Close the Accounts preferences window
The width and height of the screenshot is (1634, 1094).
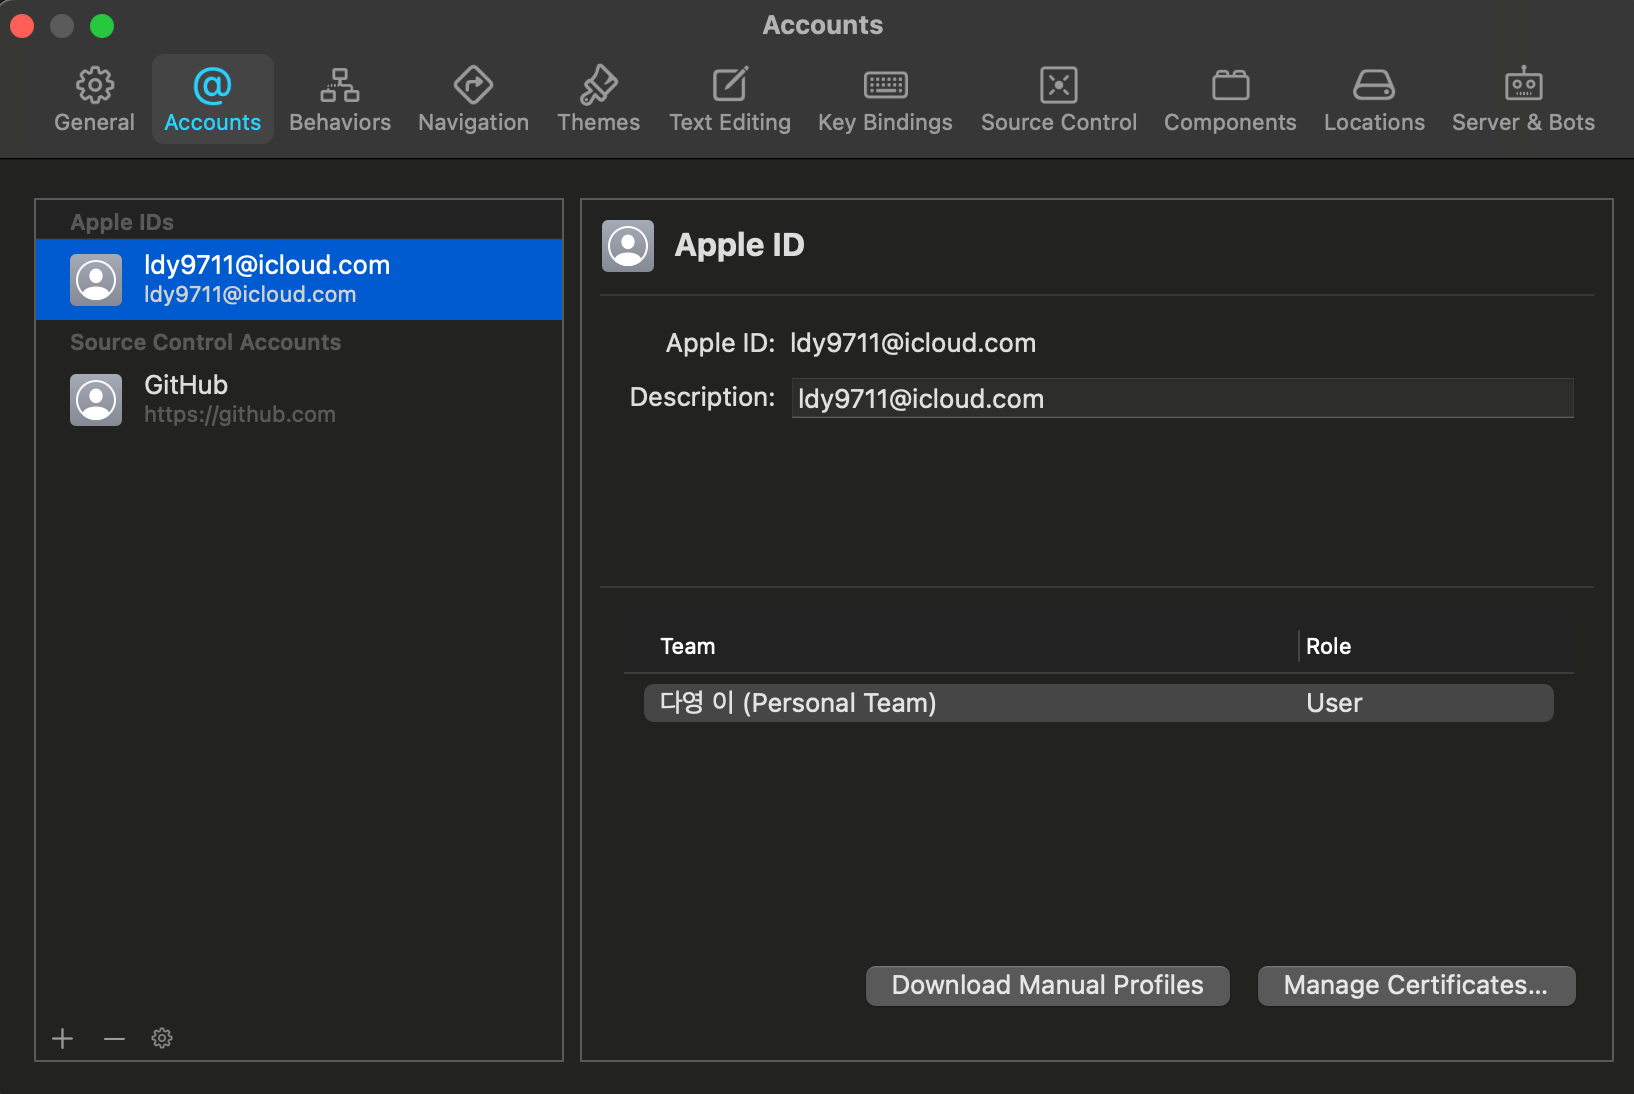(22, 25)
